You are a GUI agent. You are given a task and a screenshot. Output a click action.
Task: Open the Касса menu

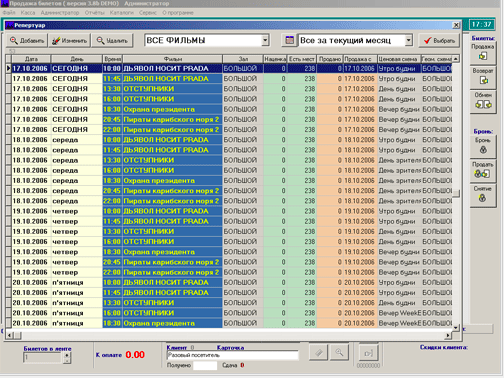28,13
